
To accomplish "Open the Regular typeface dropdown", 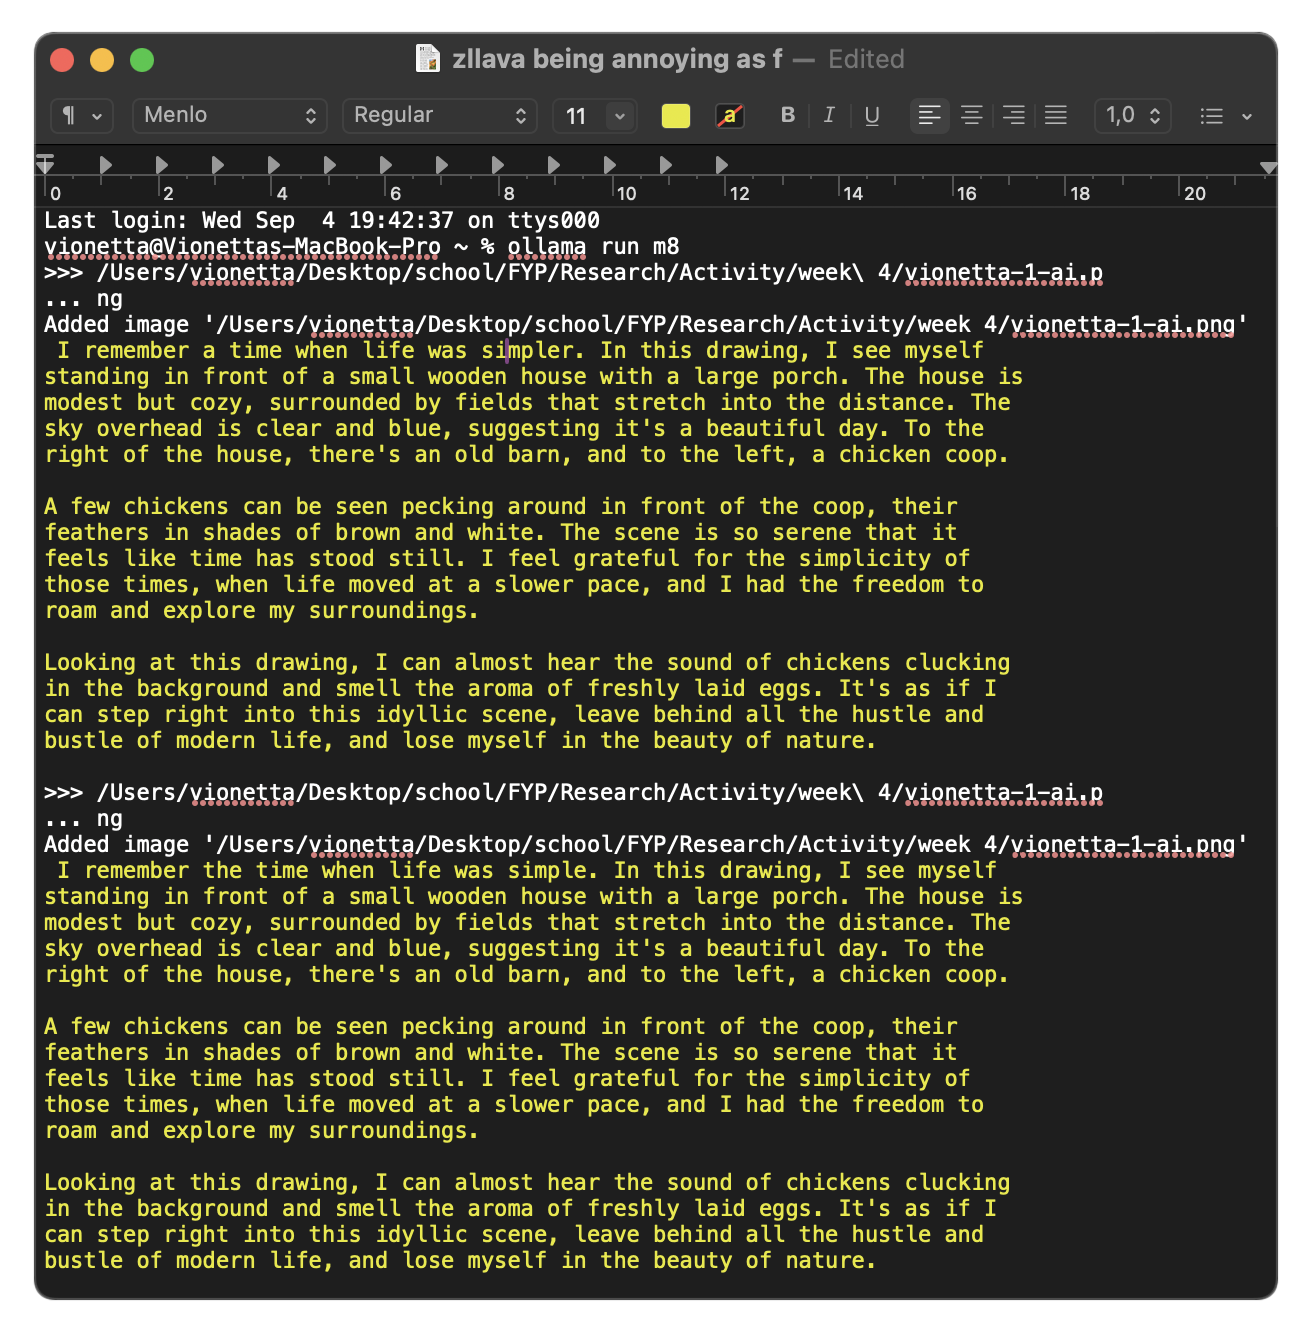I will [439, 116].
